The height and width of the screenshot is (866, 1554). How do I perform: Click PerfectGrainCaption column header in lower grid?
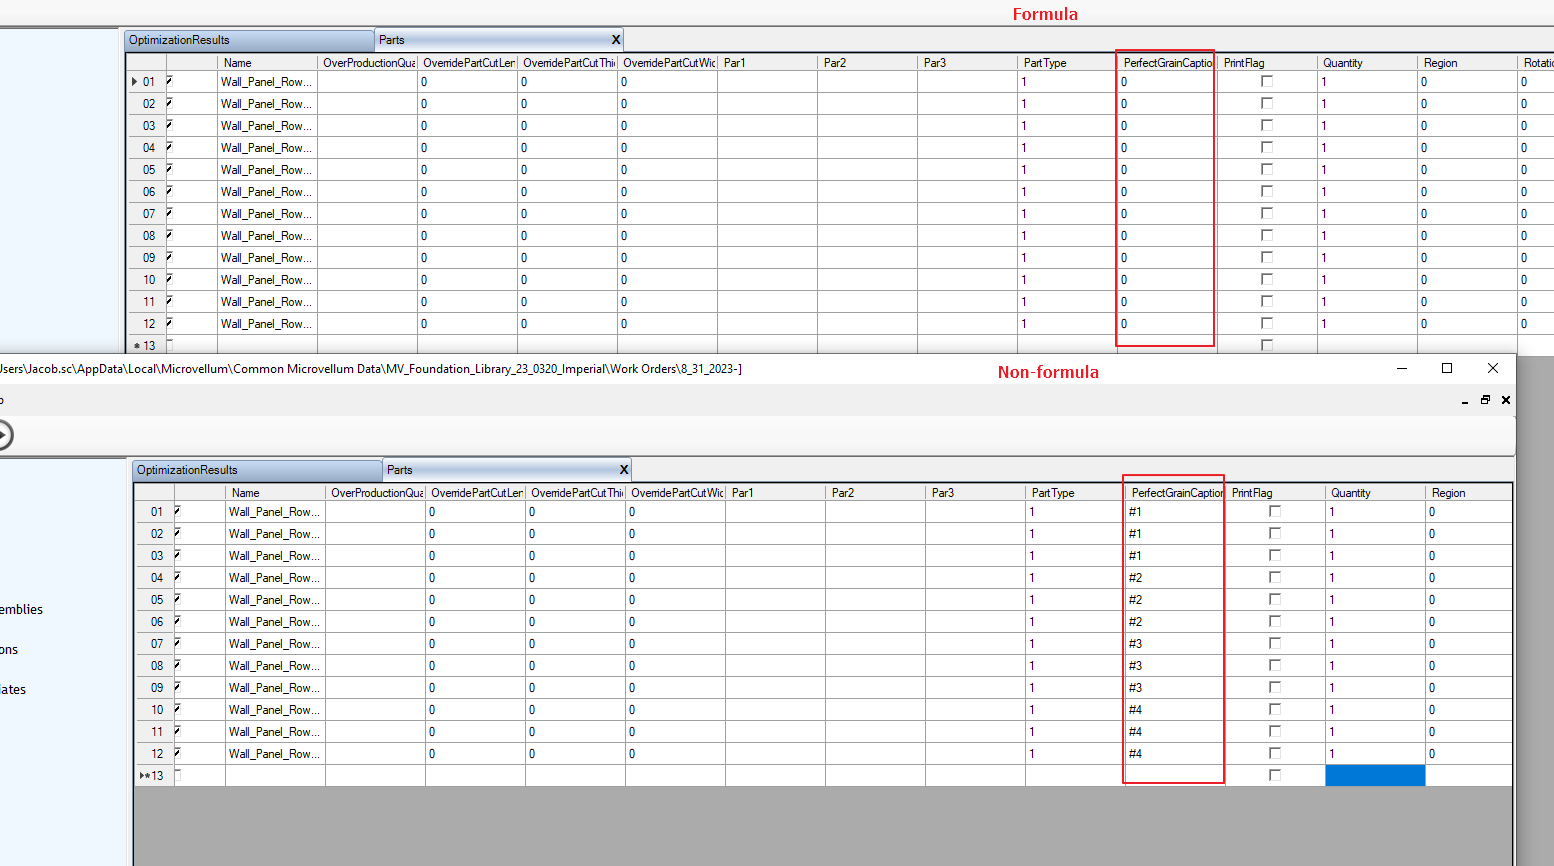point(1174,493)
